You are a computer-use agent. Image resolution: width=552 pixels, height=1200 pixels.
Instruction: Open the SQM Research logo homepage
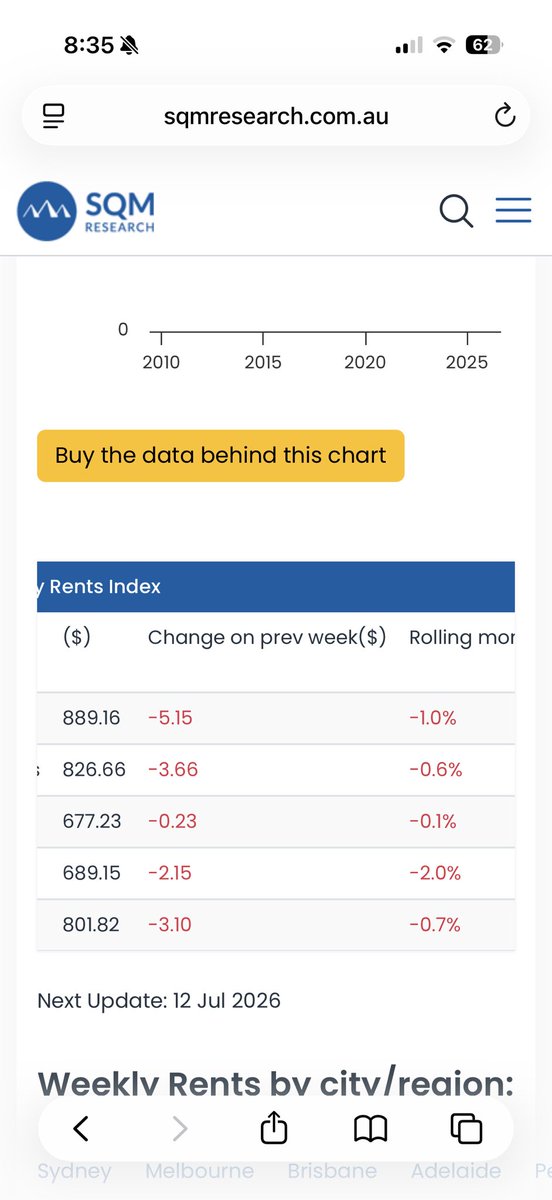(87, 211)
